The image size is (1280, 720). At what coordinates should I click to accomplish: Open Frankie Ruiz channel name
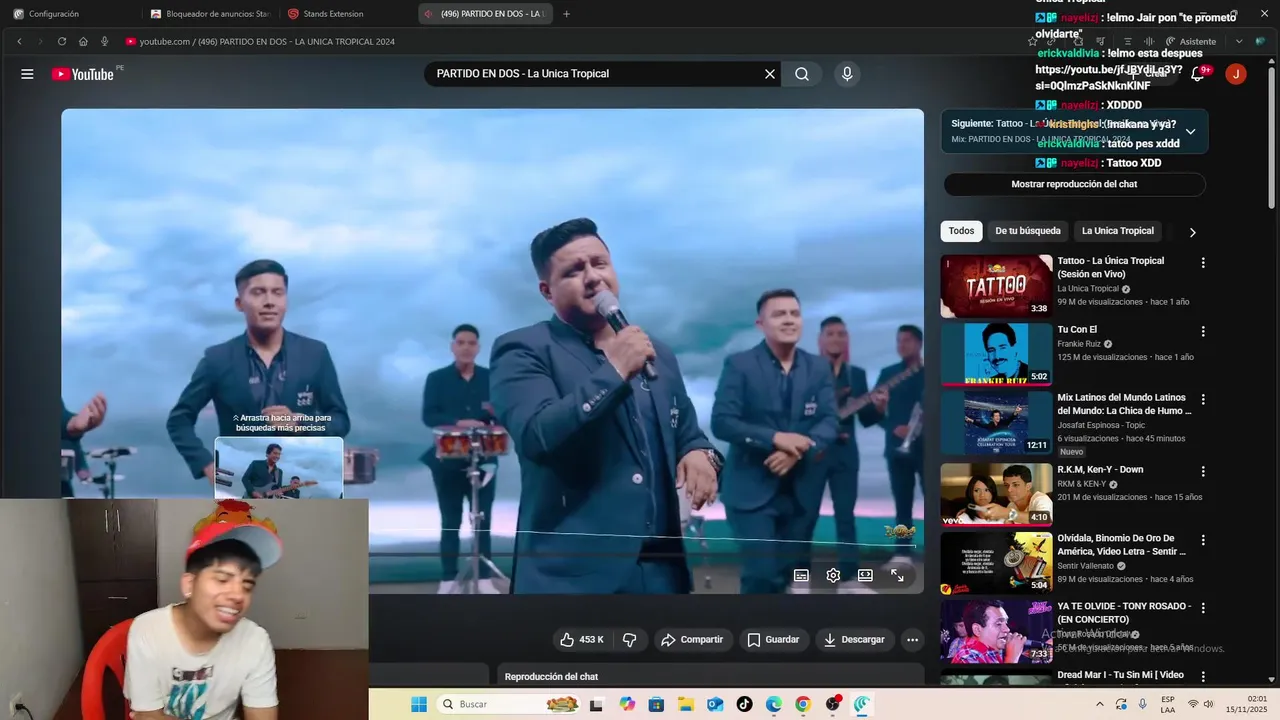pyautogui.click(x=1079, y=344)
